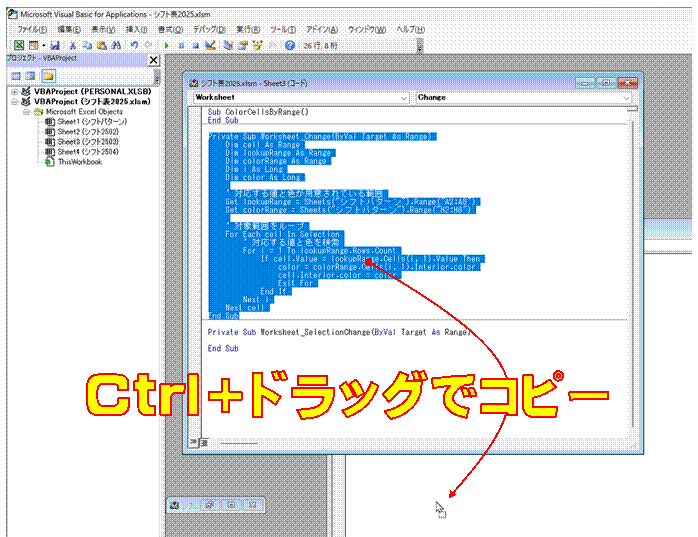Screen dimensions: 698x537
Task: Close the minimized code window at bottom
Action: 252,505
